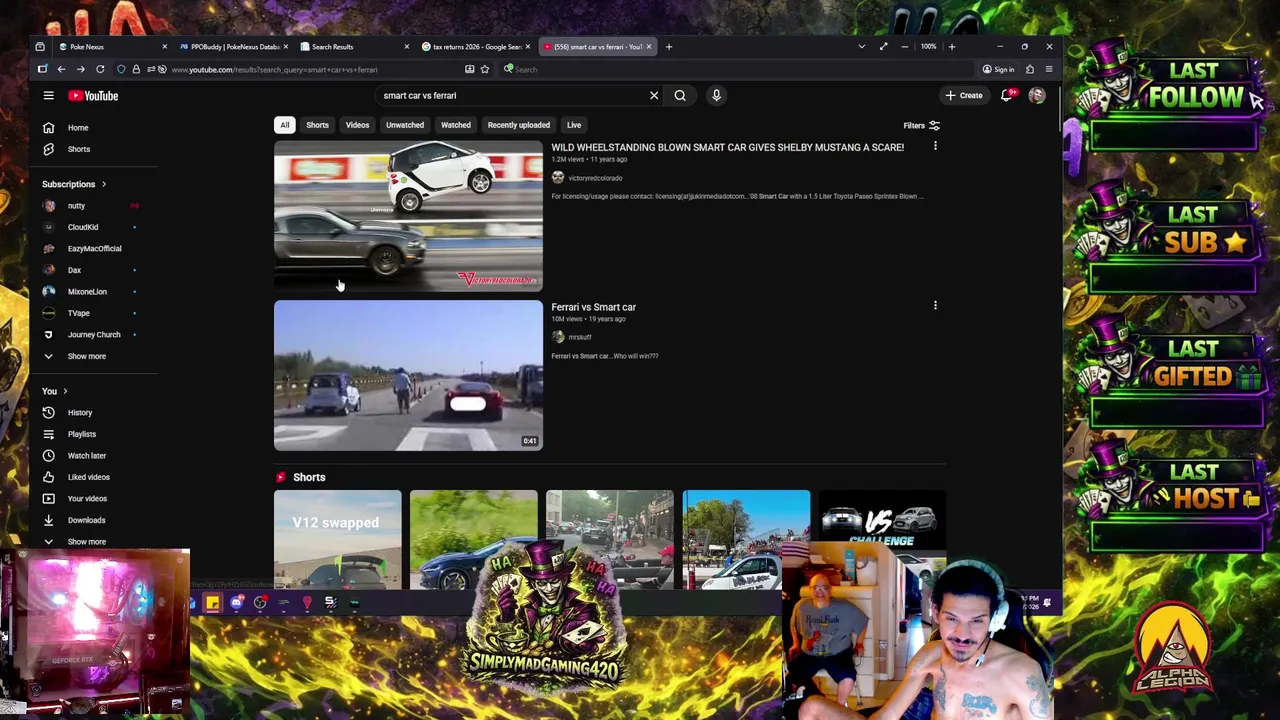Open the victoryredcolorado channel link
1280x720 pixels.
(595, 178)
